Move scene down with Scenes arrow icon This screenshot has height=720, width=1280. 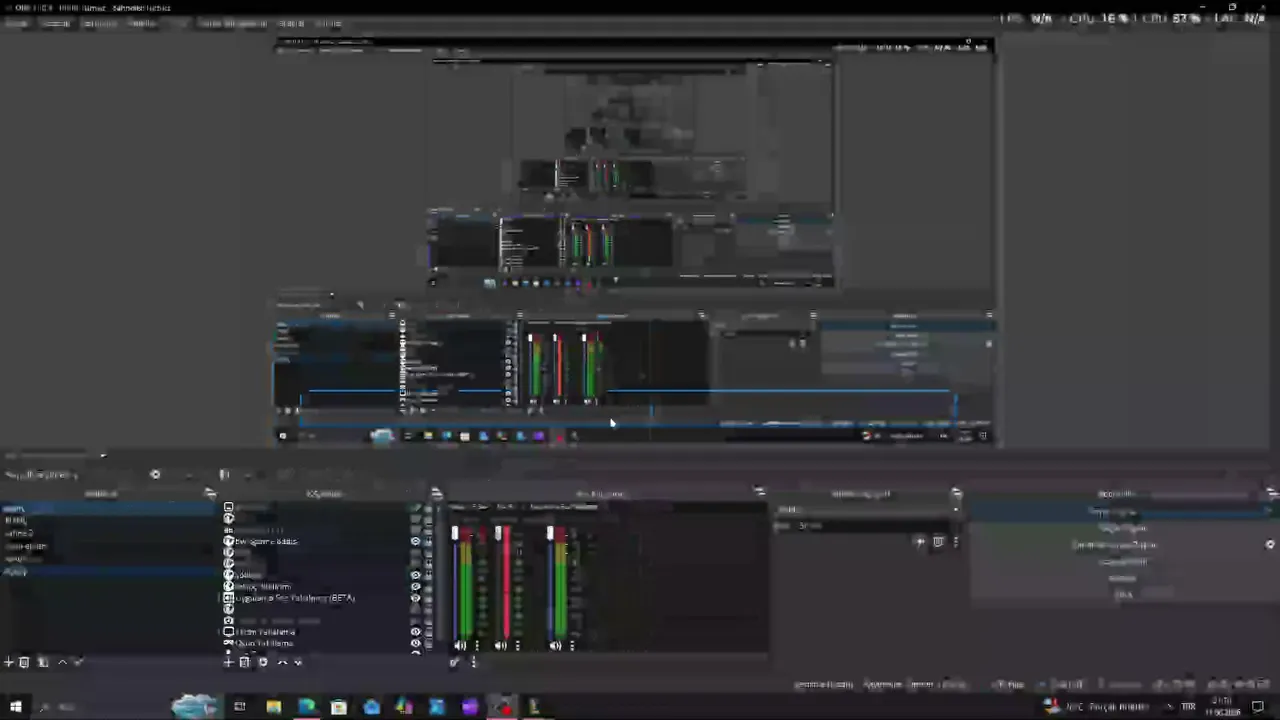(78, 662)
